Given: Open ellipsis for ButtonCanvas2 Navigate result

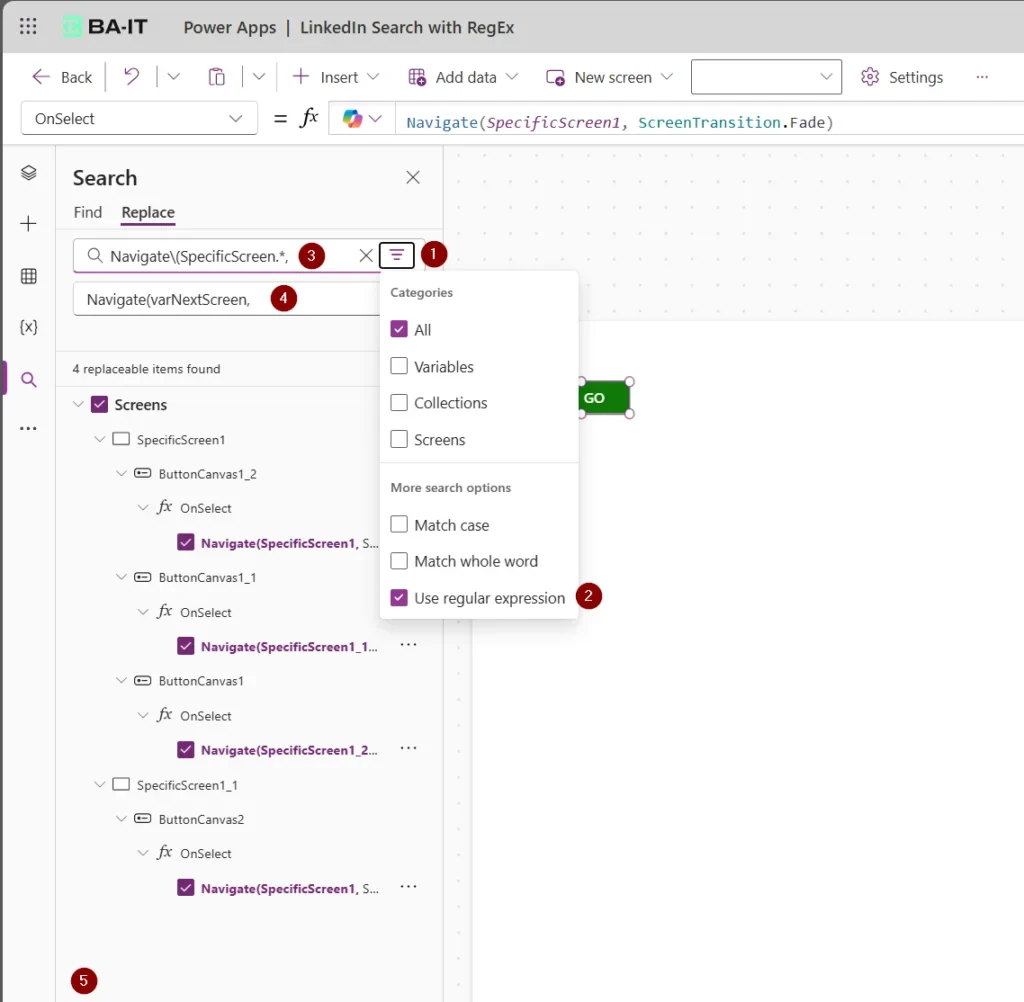Looking at the screenshot, I should (408, 886).
